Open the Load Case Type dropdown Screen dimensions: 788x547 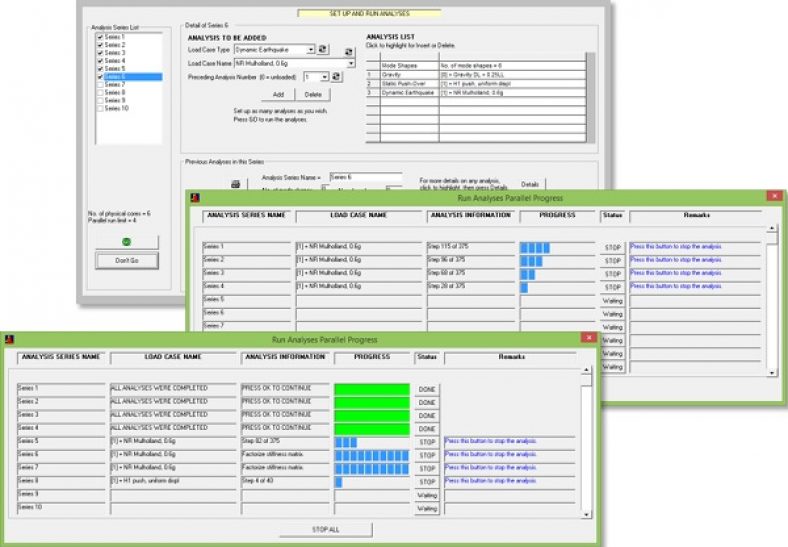coord(311,49)
